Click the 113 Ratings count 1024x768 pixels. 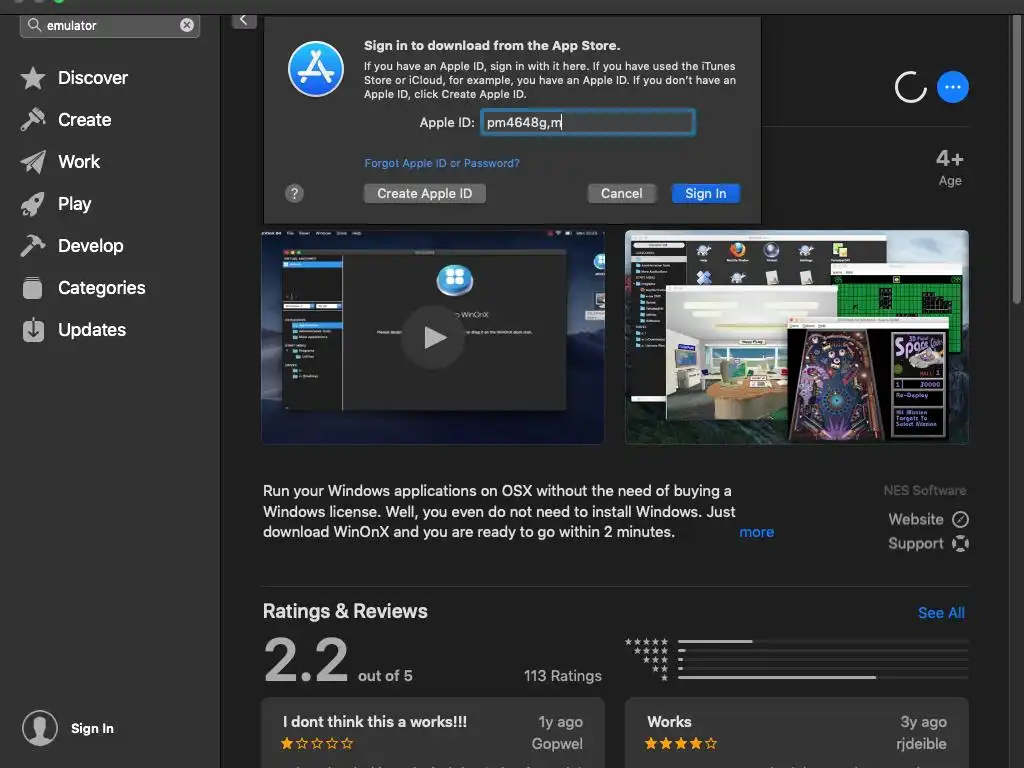[x=562, y=676]
